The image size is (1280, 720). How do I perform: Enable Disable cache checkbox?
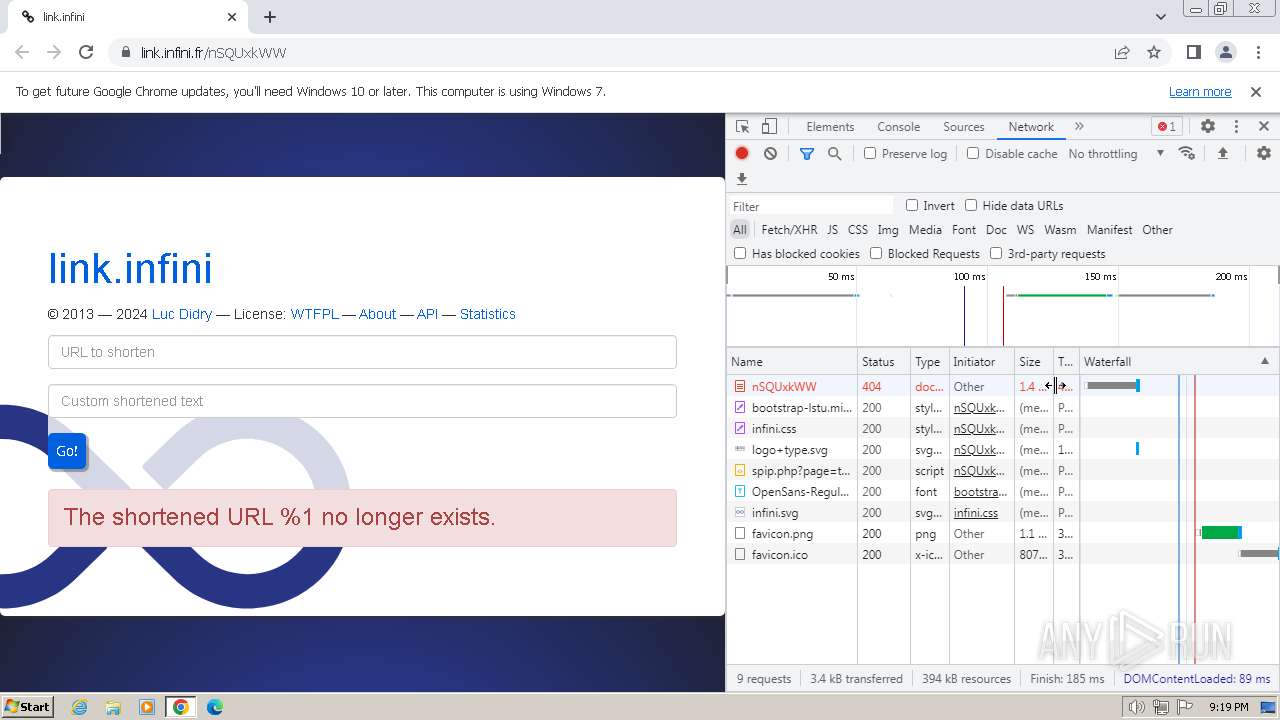[x=973, y=153]
